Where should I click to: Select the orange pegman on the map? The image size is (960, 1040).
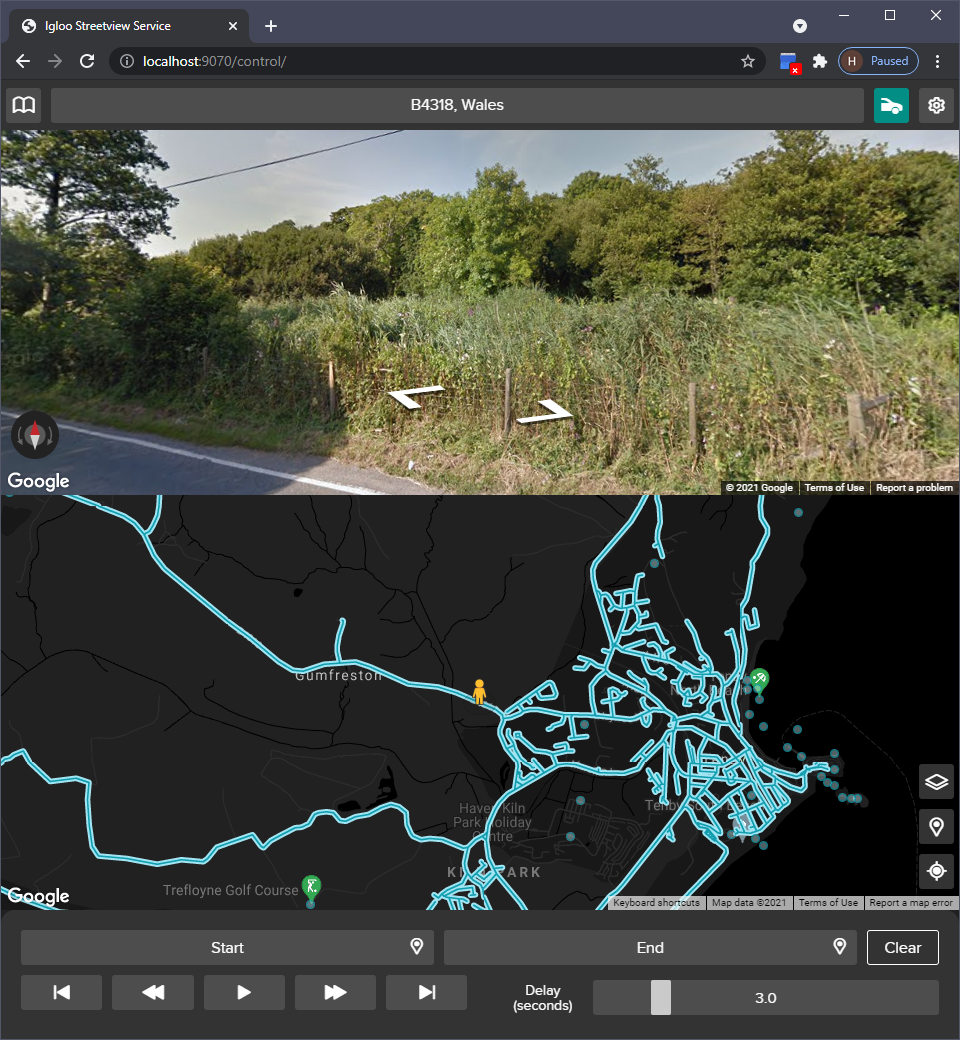click(x=479, y=691)
